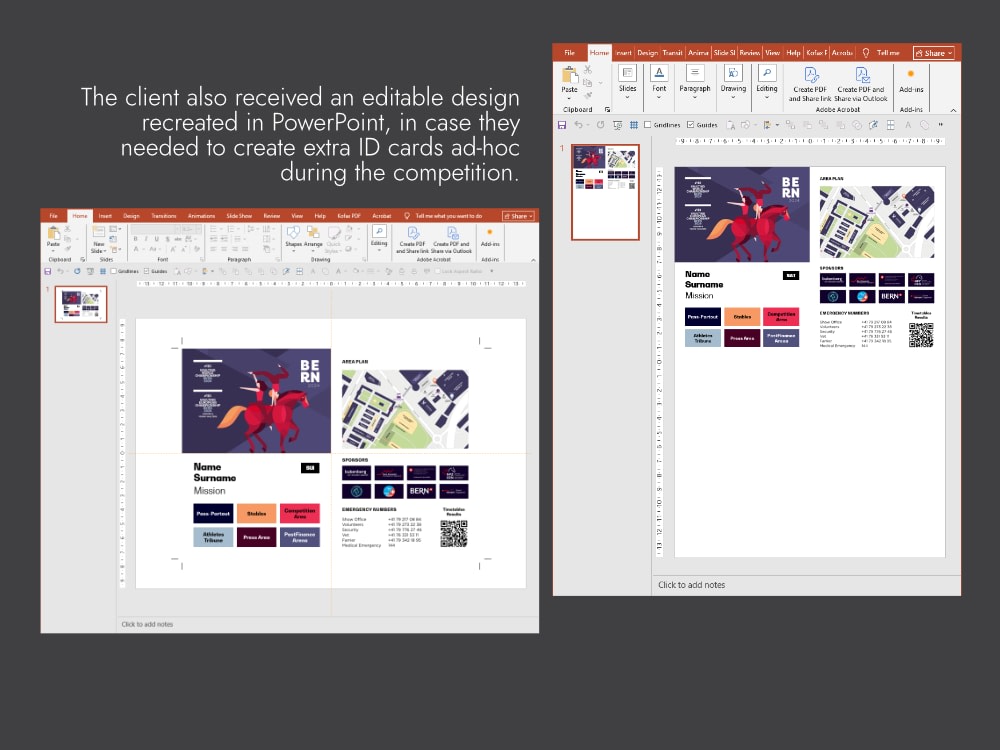This screenshot has width=1000, height=750.
Task: Click Format Painter icon in right window
Action: (x=588, y=95)
